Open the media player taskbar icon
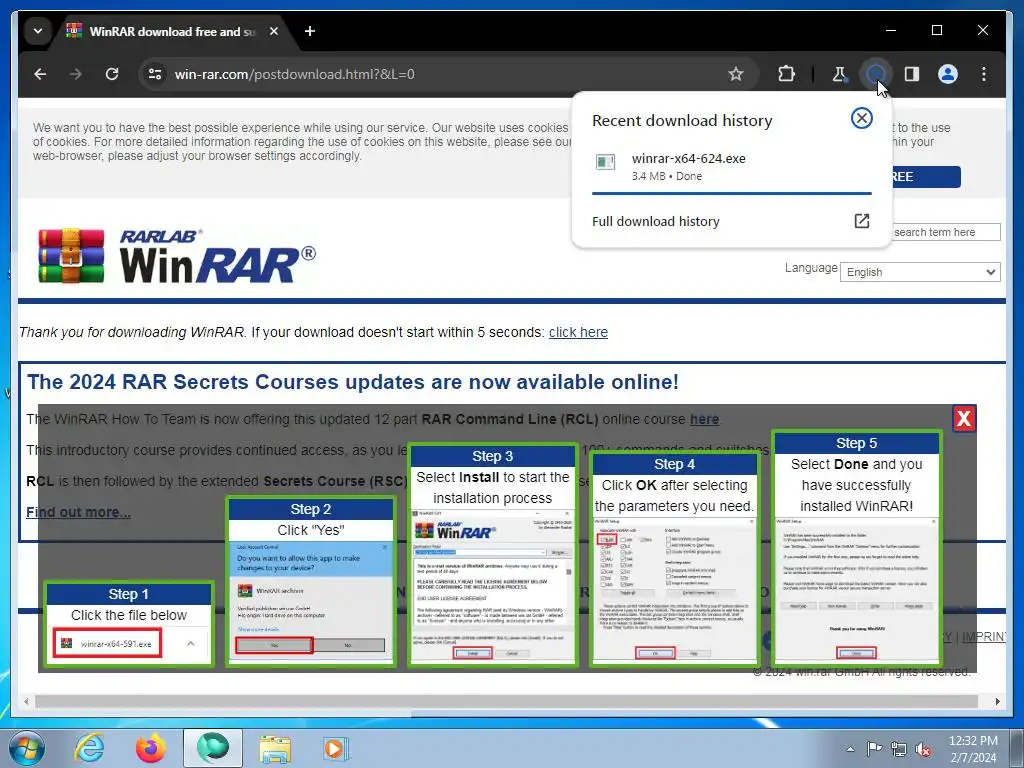Image resolution: width=1024 pixels, height=768 pixels. click(336, 748)
